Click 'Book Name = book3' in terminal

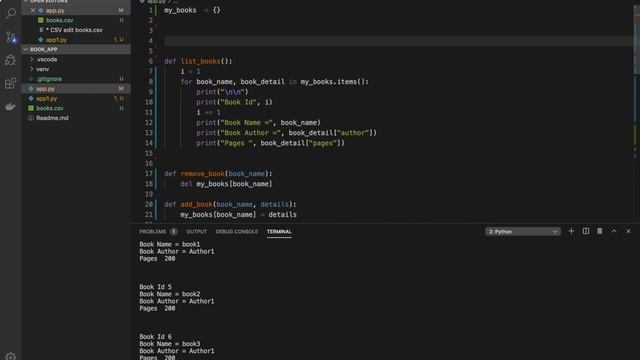tap(170, 344)
